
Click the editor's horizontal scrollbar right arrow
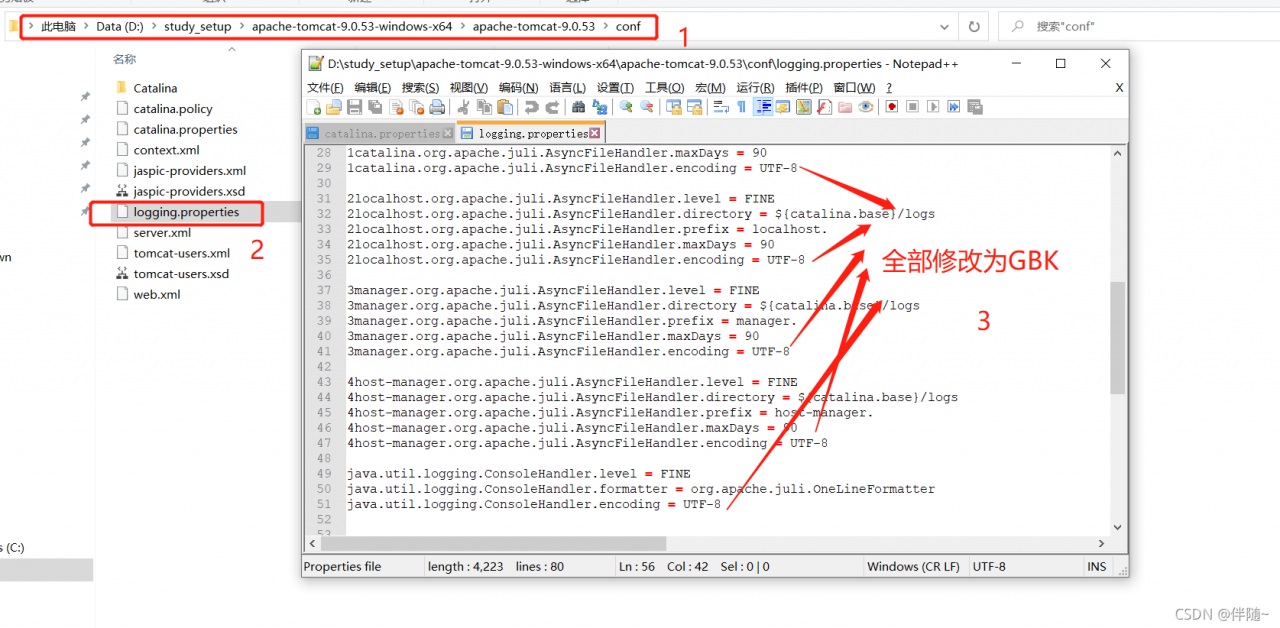[1102, 543]
